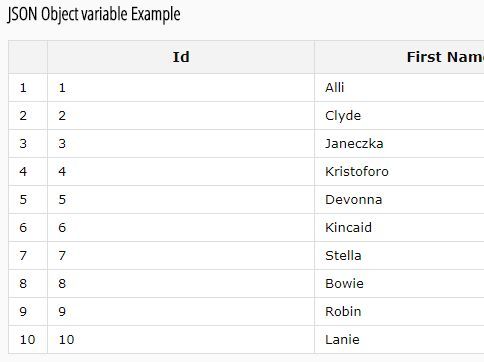The image size is (484, 362).
Task: Sort by the Id column header
Action: click(181, 57)
